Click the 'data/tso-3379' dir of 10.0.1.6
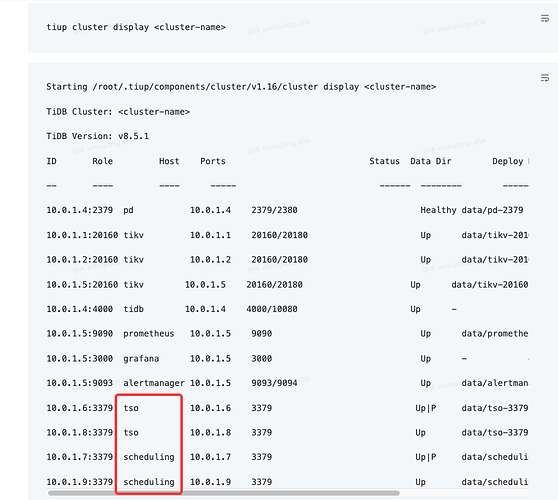The image size is (558, 500). [x=495, y=408]
